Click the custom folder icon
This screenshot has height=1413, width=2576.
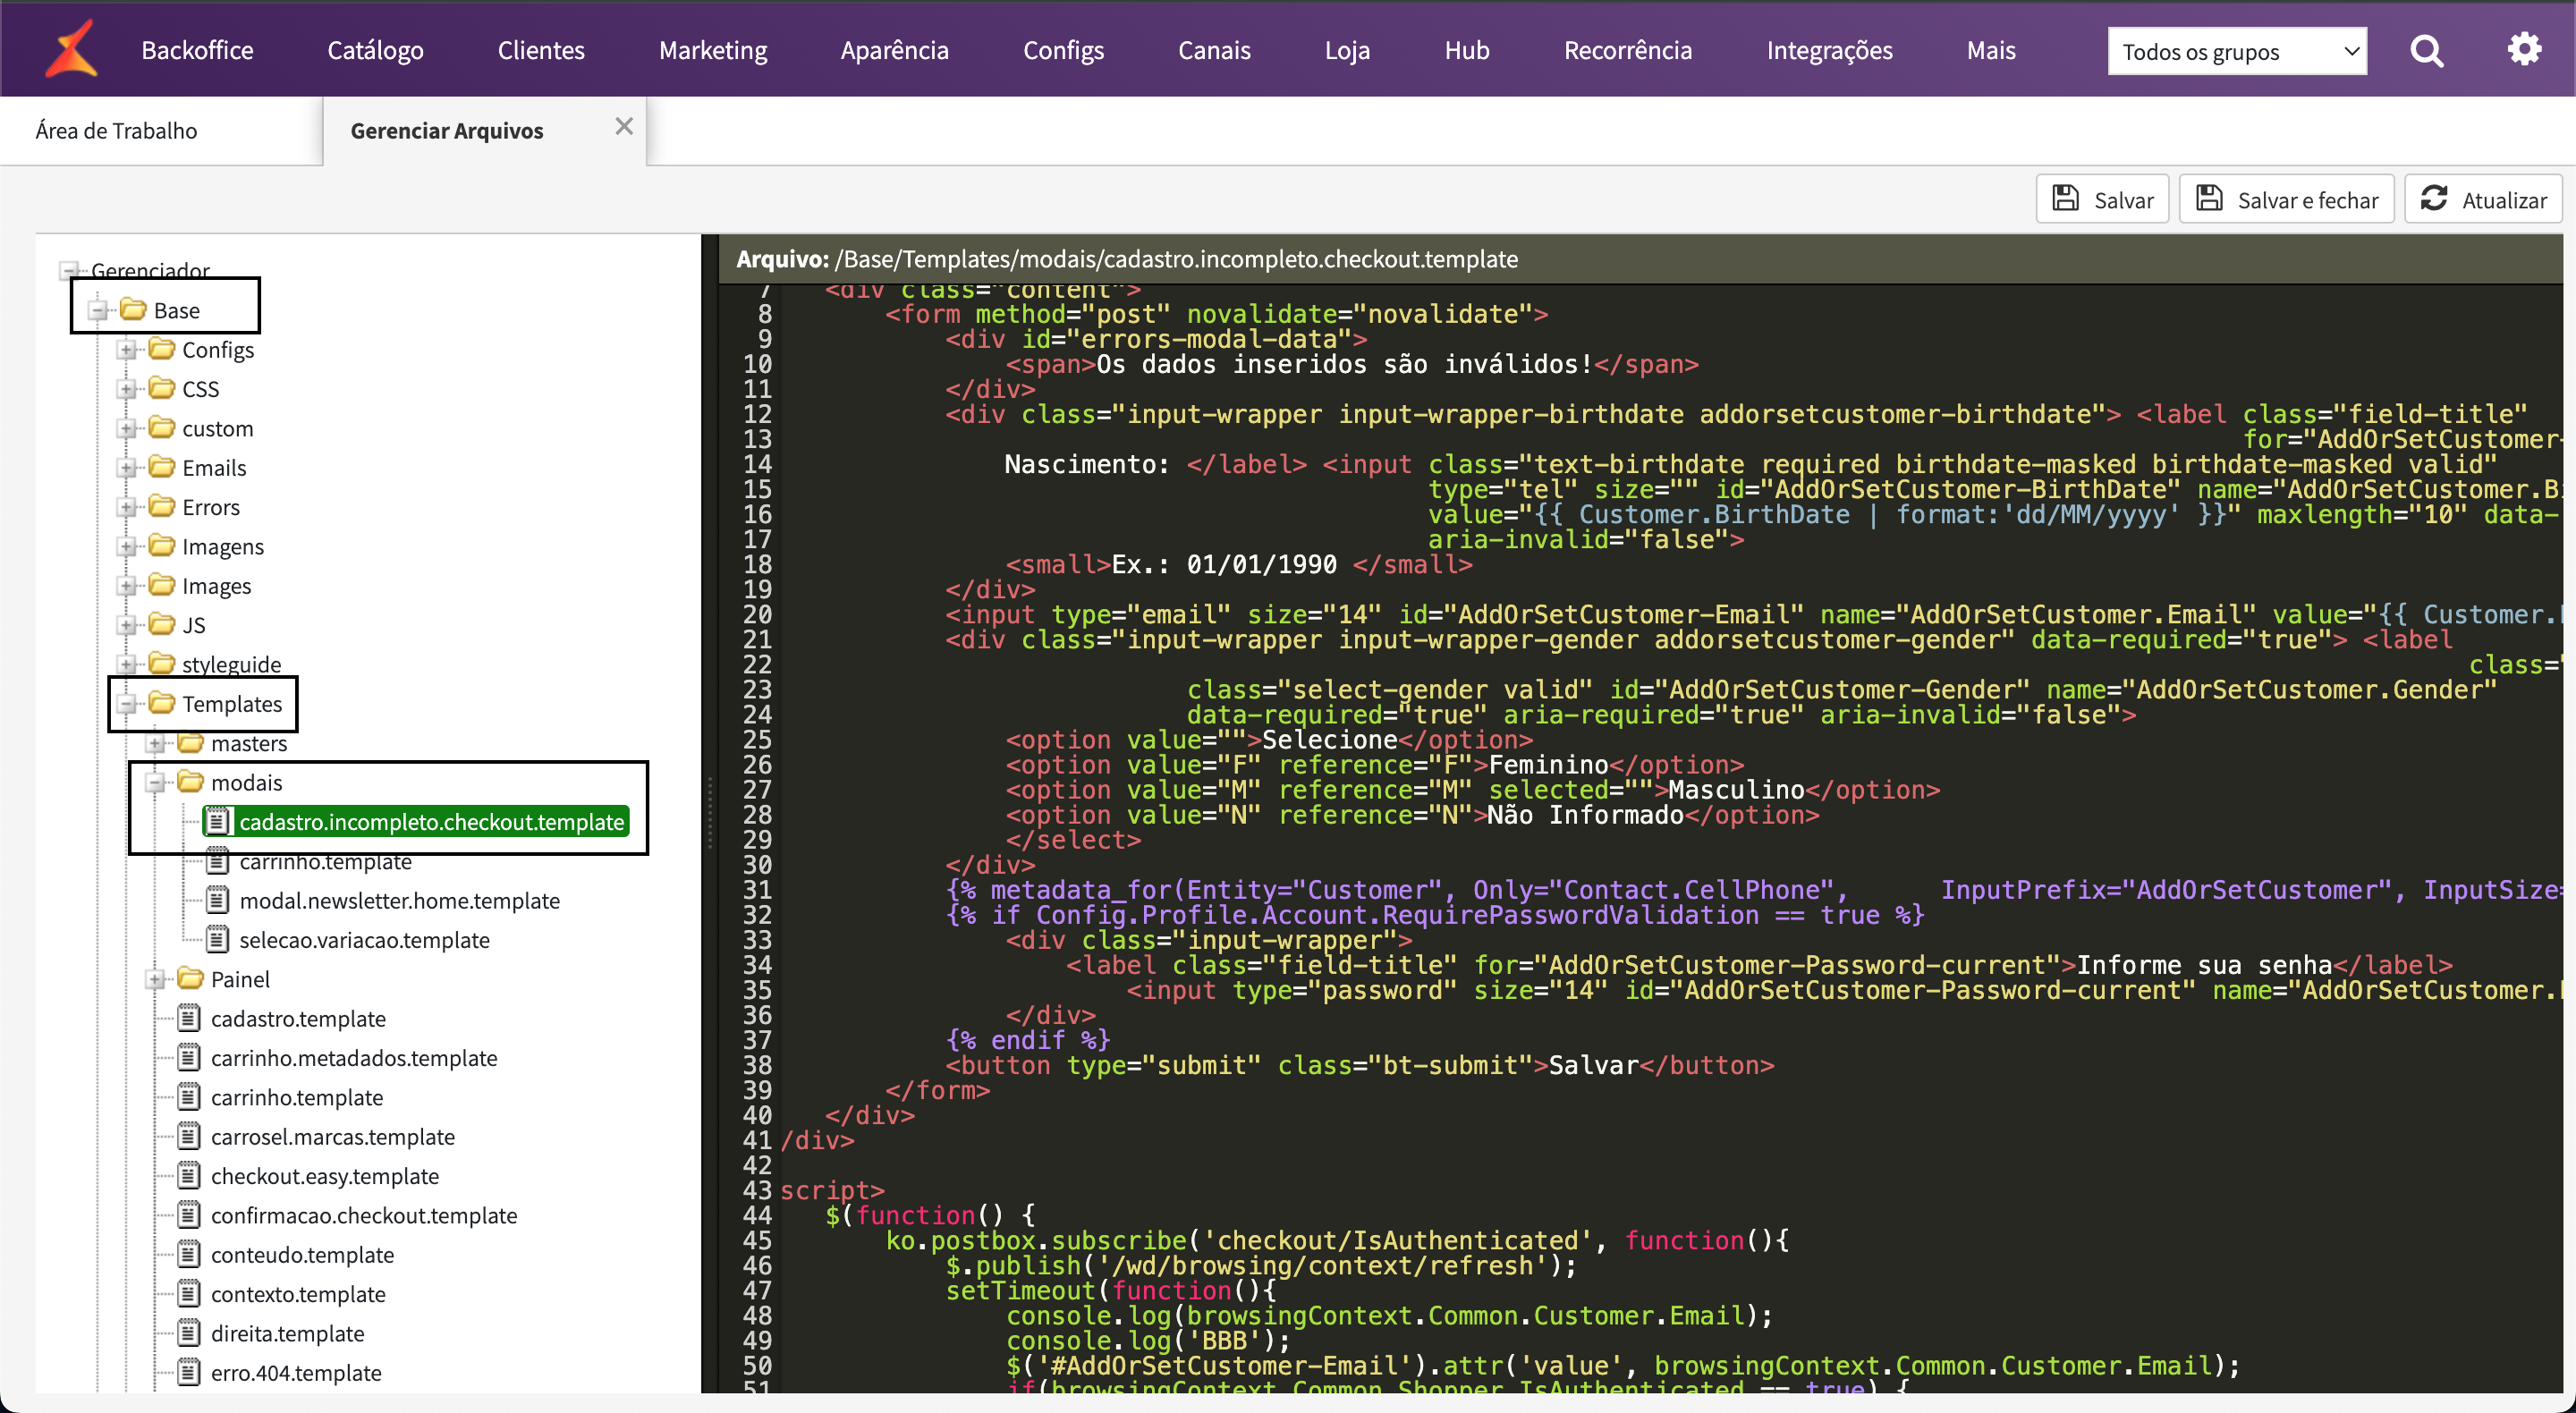point(162,428)
